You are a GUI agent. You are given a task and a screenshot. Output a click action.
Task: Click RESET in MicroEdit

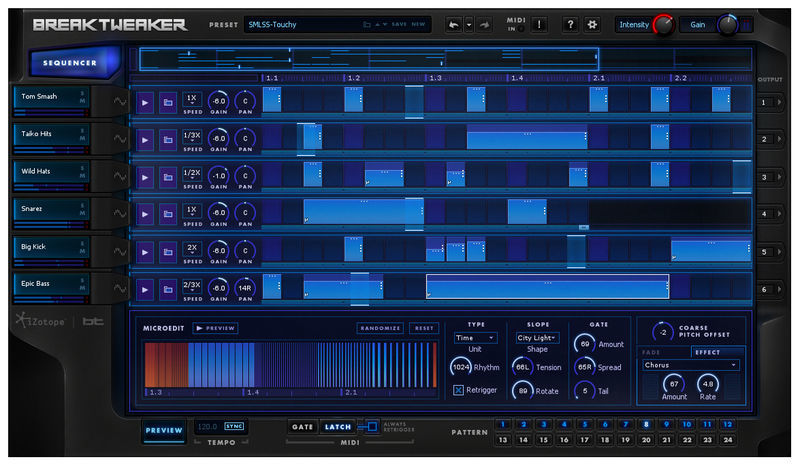point(424,328)
